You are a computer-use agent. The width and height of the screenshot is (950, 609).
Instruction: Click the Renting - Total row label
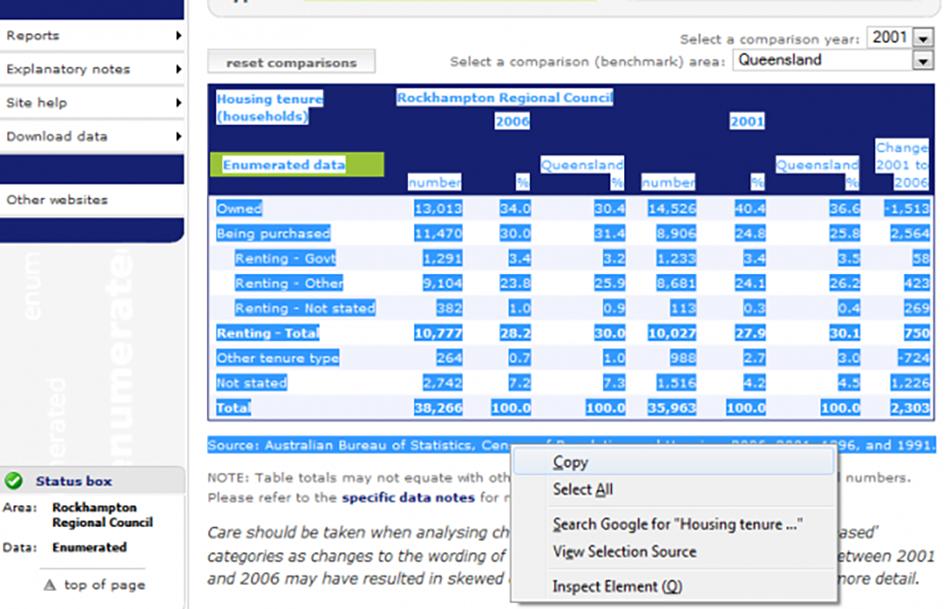267,333
